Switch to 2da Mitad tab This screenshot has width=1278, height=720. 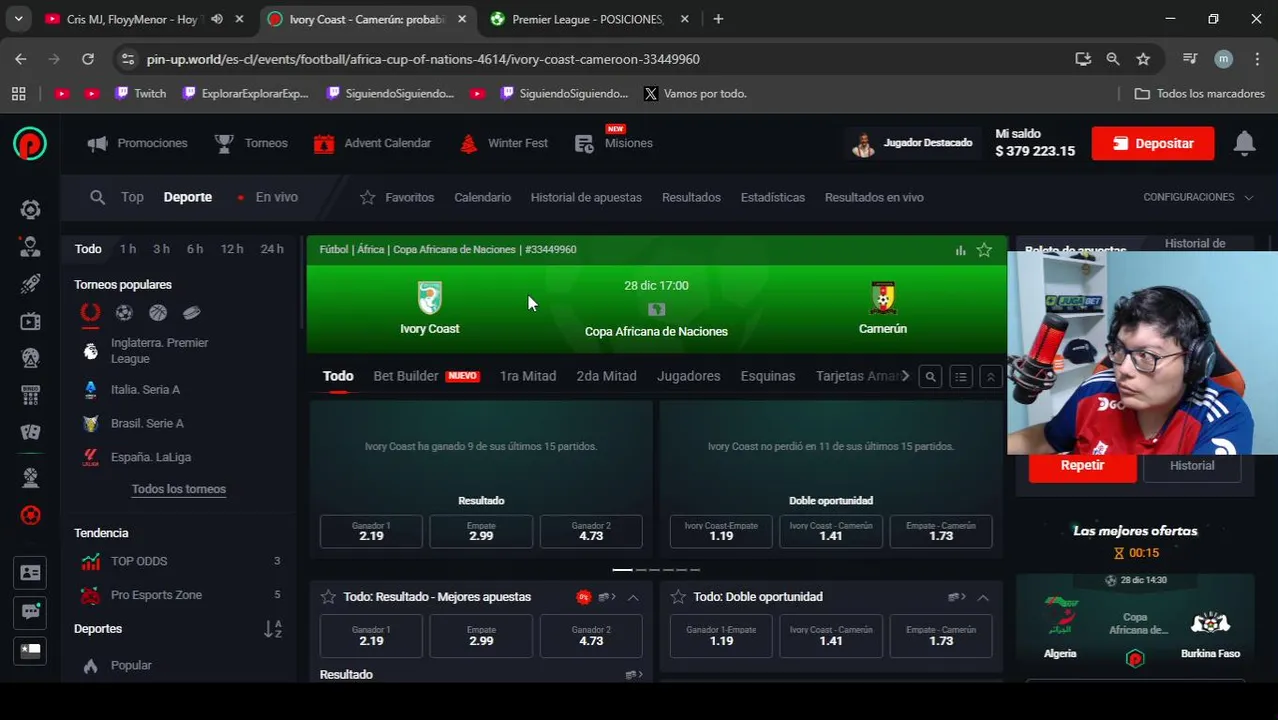tap(606, 376)
